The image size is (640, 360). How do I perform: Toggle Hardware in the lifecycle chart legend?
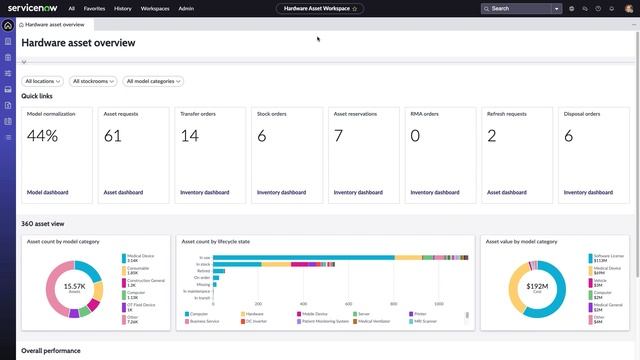[x=252, y=314]
